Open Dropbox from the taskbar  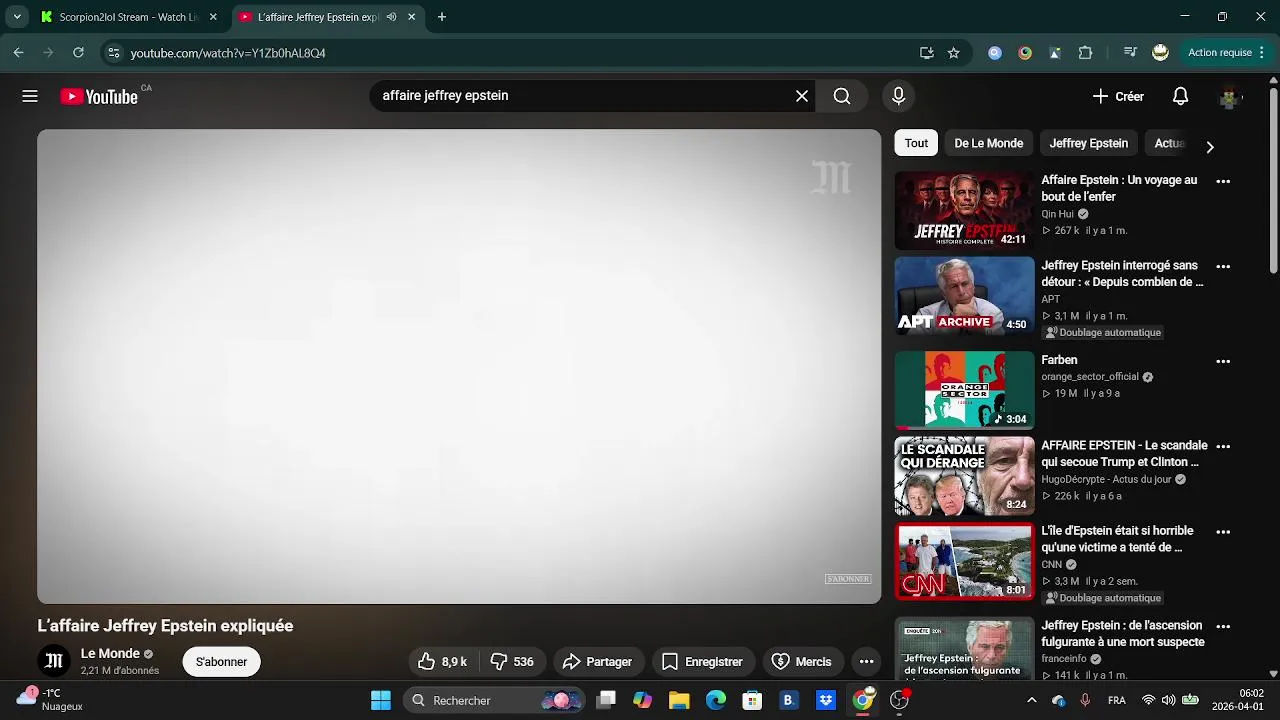tap(826, 700)
